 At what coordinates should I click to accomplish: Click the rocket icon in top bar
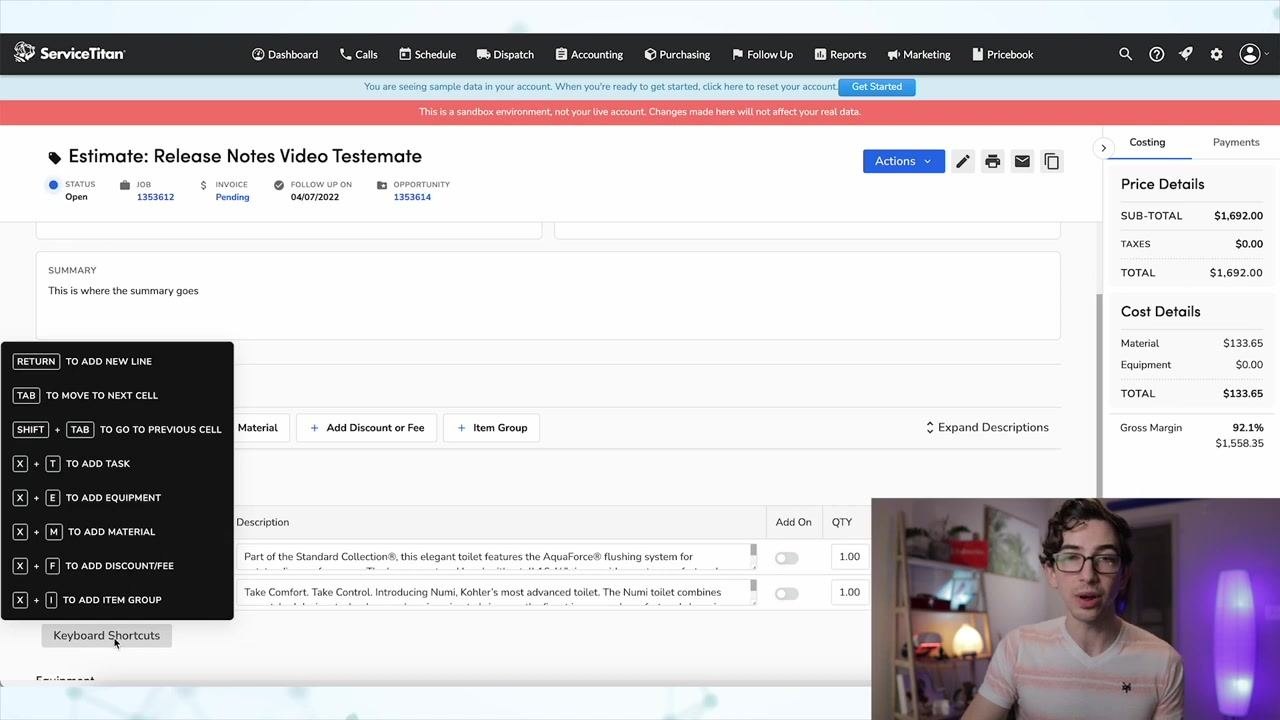[x=1186, y=54]
